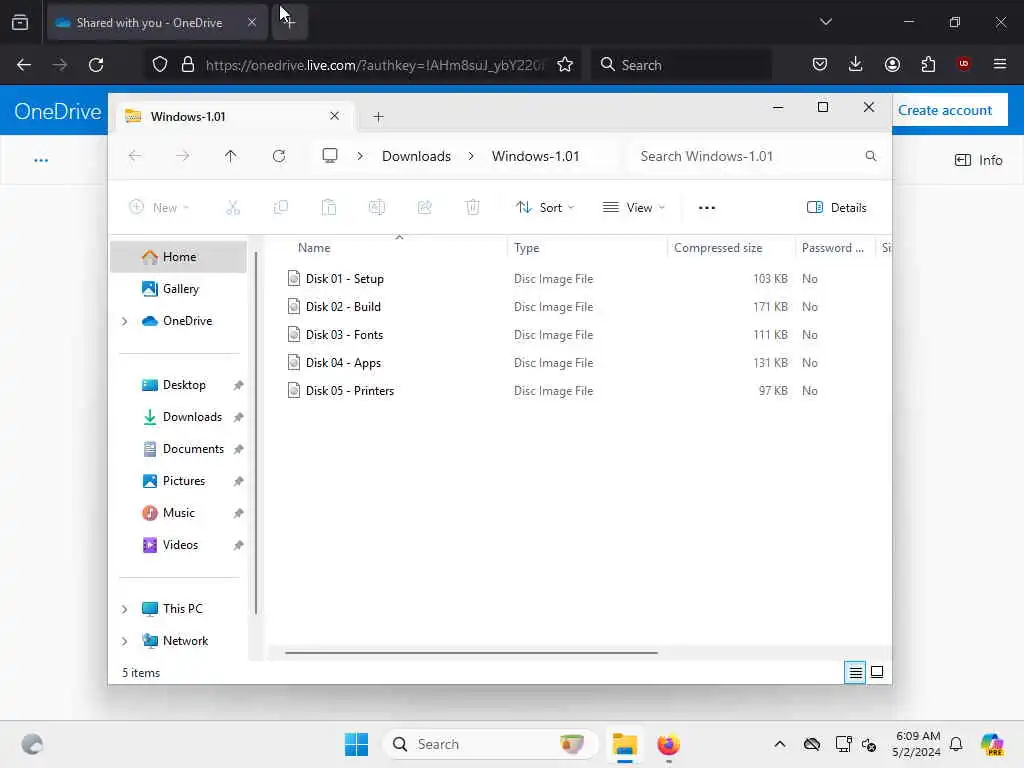Open a new Firefox tab
The image size is (1024, 768).
coord(290,23)
